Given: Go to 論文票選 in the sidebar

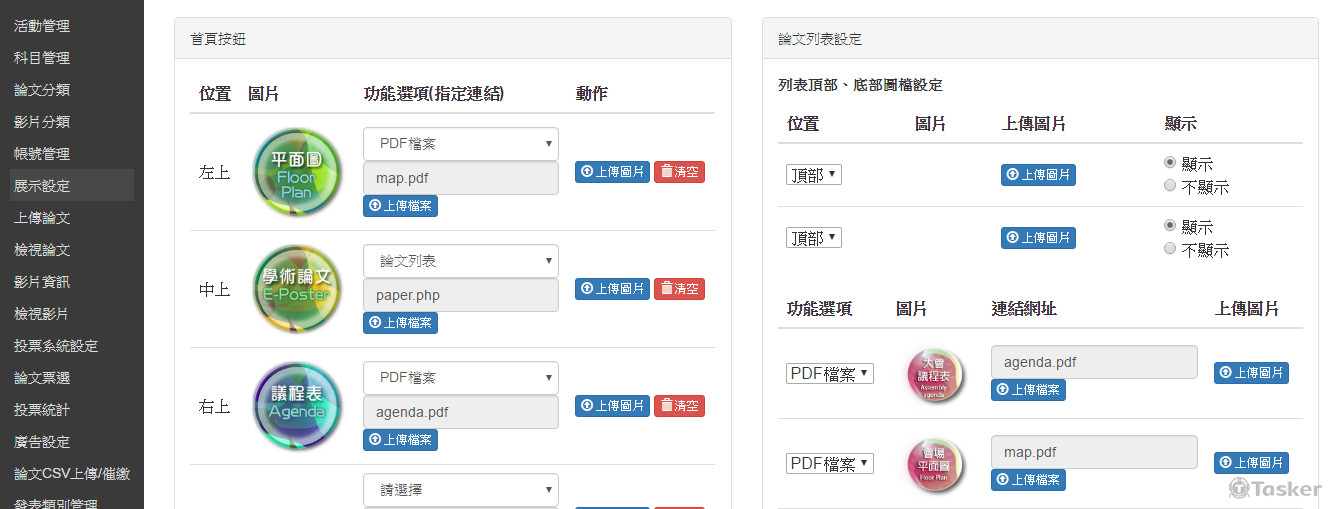Looking at the screenshot, I should point(42,378).
